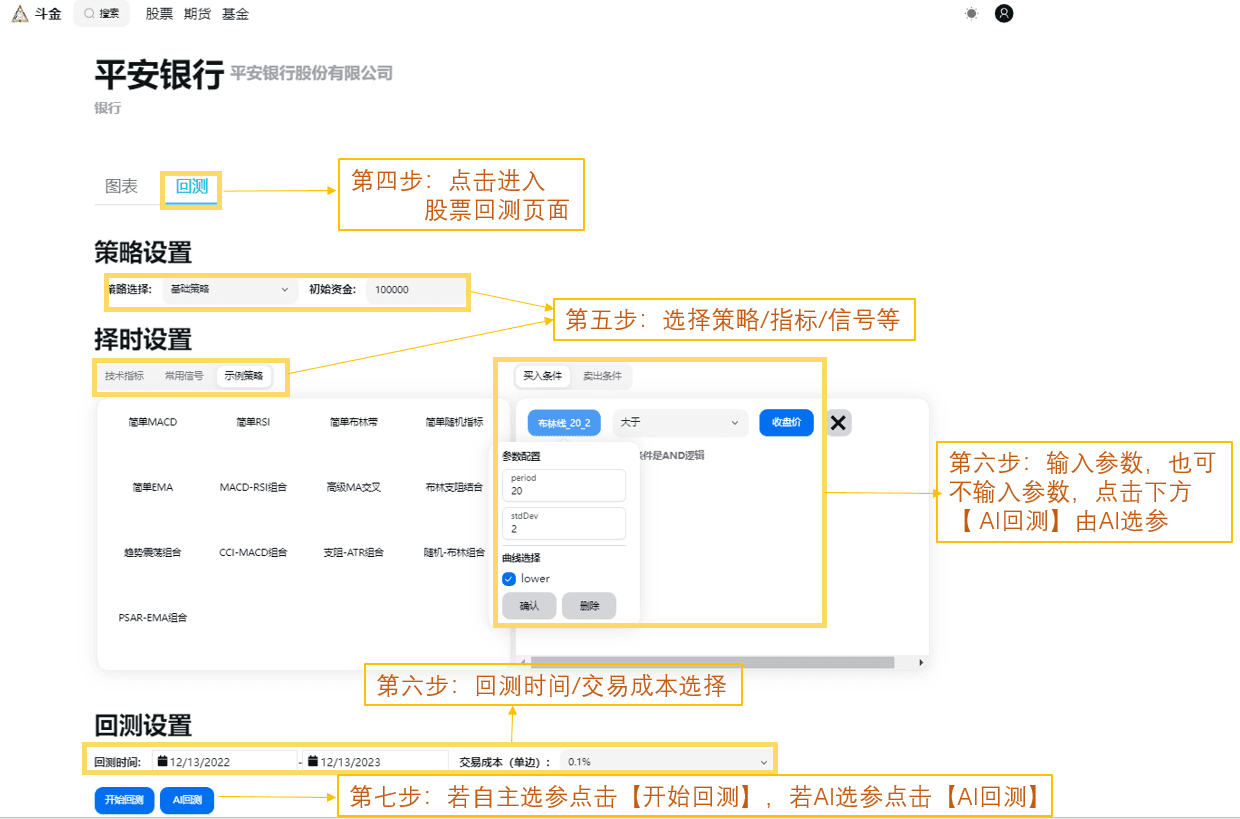Click the horizontal scrollbar right arrow
The height and width of the screenshot is (819, 1240).
pos(921,662)
